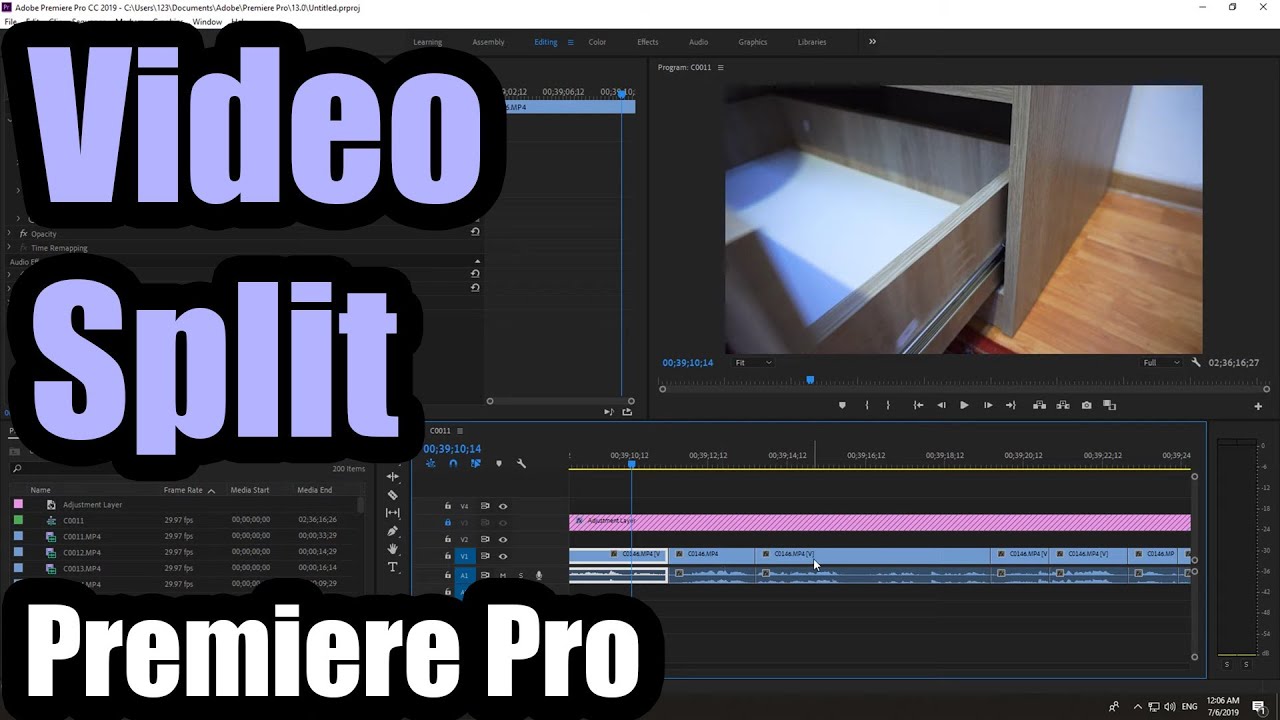This screenshot has height=720, width=1280.
Task: Play the Program monitor sequence
Action: pos(964,405)
